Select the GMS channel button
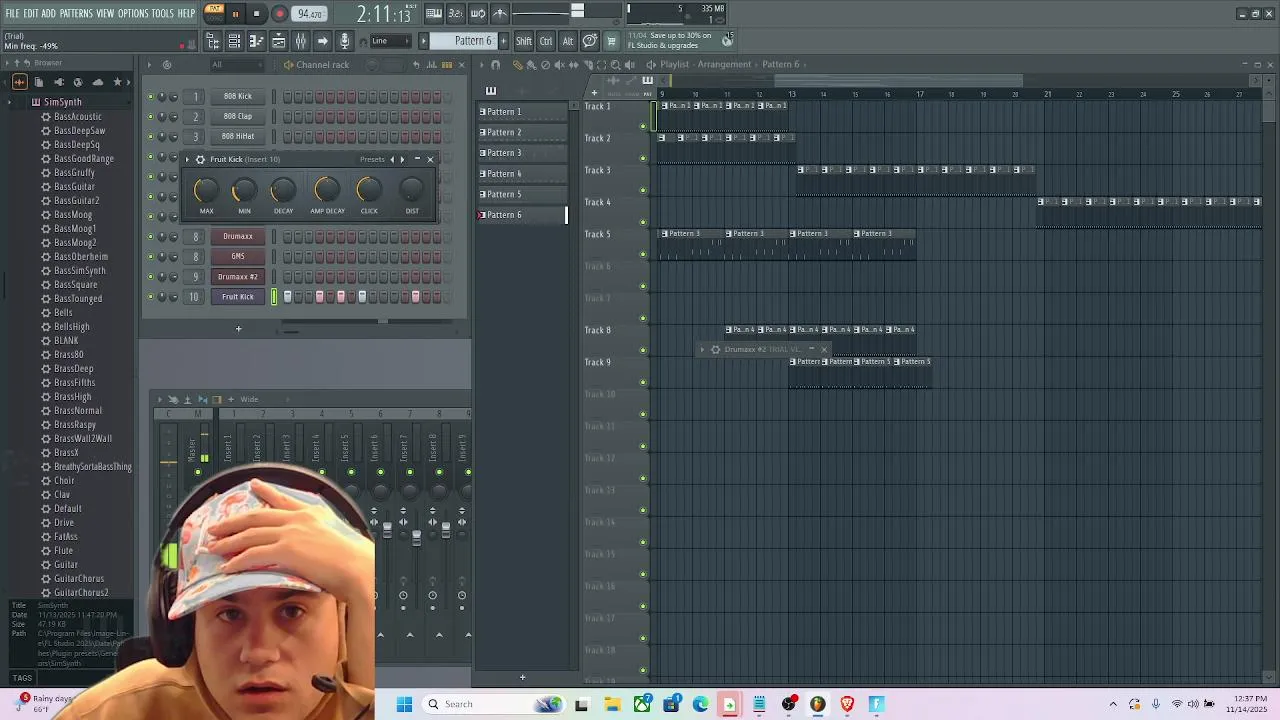This screenshot has height=720, width=1280. (238, 257)
